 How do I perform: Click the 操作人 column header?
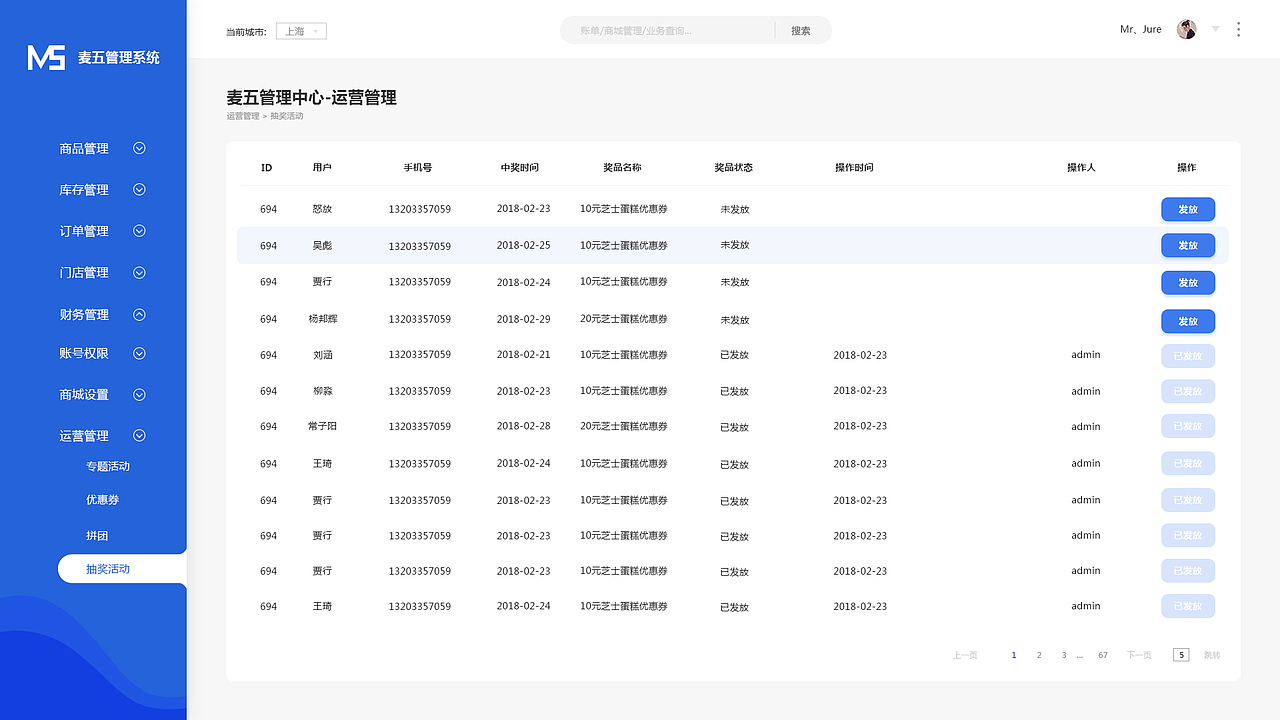click(1081, 167)
